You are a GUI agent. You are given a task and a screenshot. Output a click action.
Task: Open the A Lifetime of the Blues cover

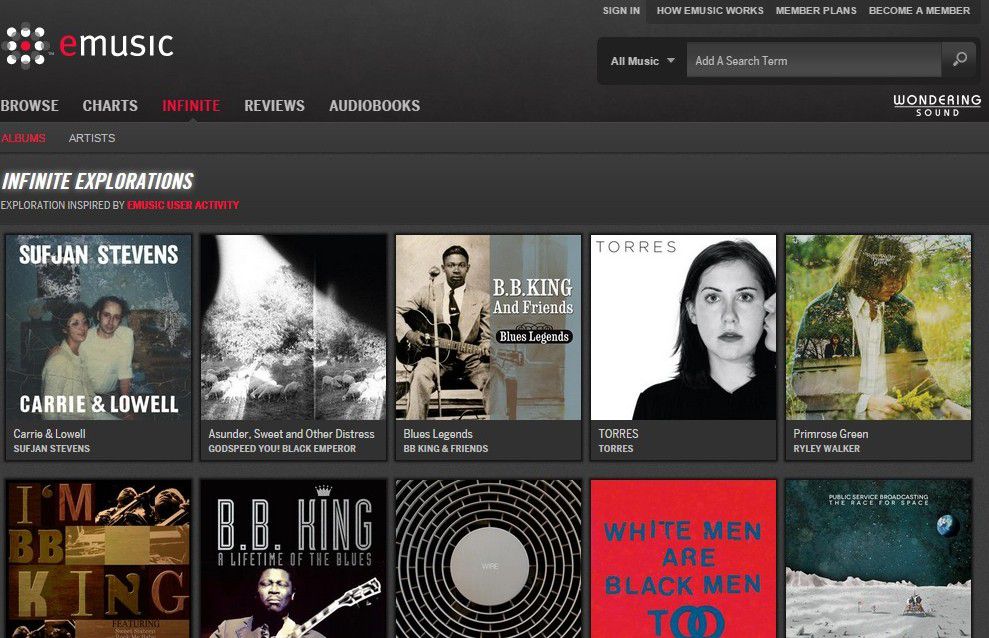pos(293,559)
